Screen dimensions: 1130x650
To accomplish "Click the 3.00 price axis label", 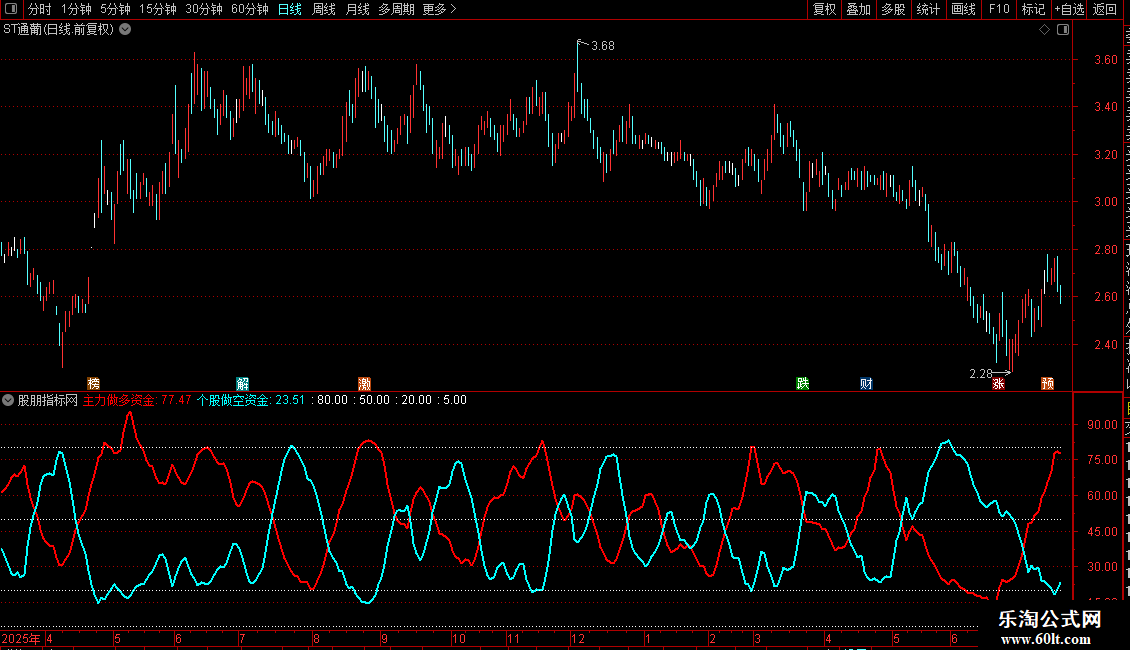I will 1105,202.
